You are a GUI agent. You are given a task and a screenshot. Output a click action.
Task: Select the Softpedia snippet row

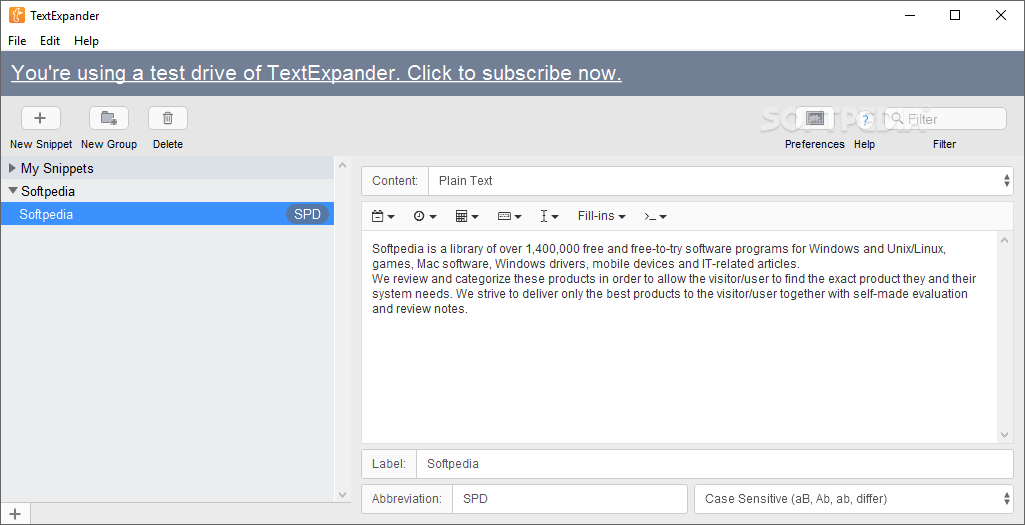click(167, 214)
